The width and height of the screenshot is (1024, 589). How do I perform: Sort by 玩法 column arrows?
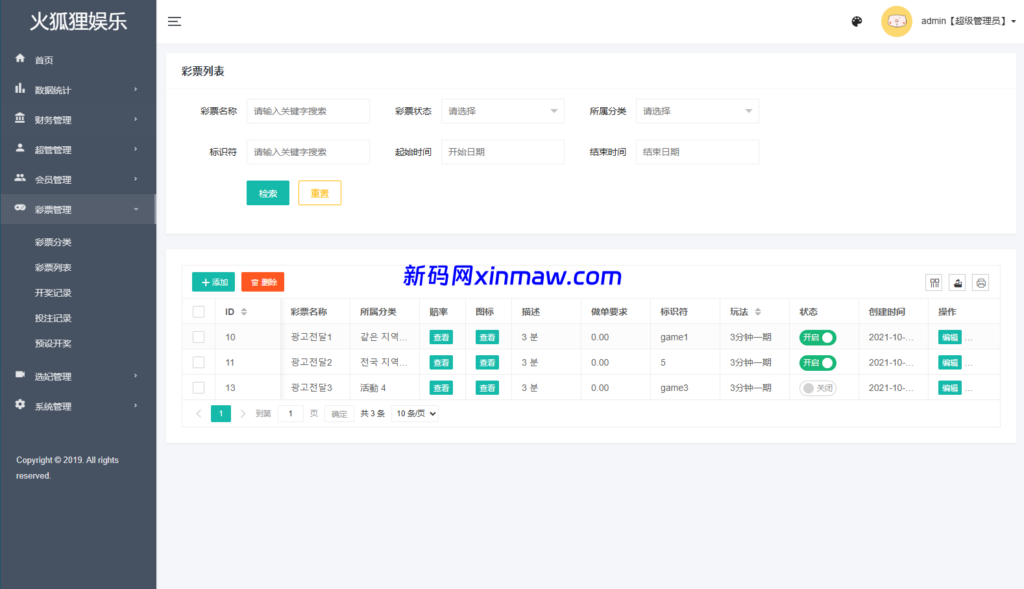[x=758, y=311]
